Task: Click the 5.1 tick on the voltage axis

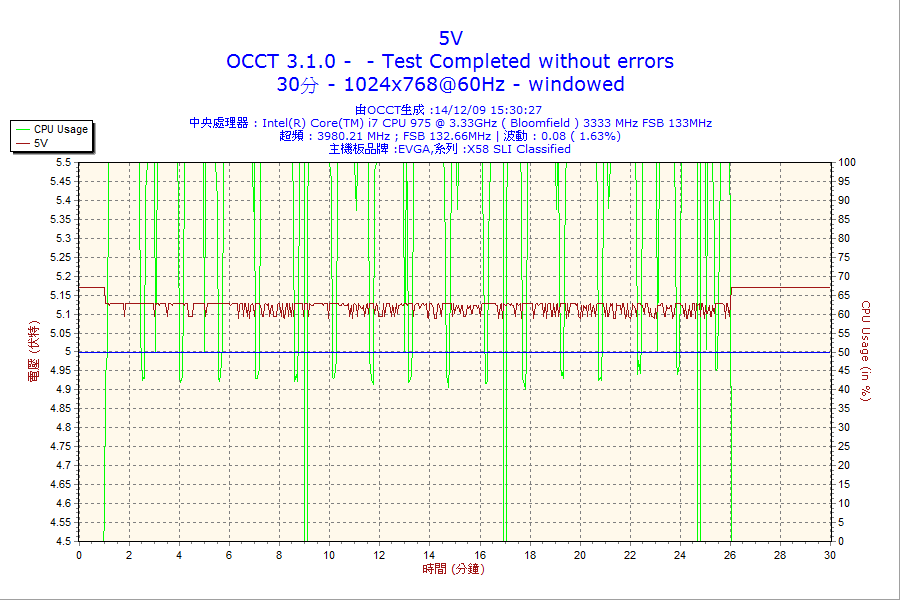Action: coord(63,314)
